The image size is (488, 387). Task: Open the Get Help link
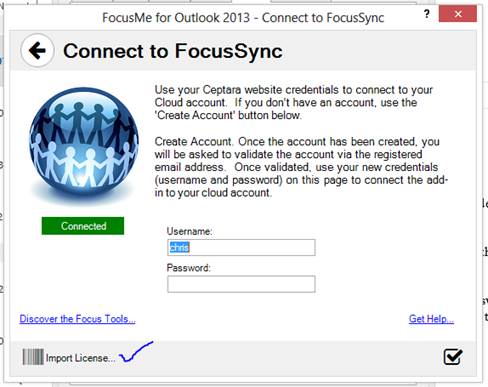coord(431,319)
